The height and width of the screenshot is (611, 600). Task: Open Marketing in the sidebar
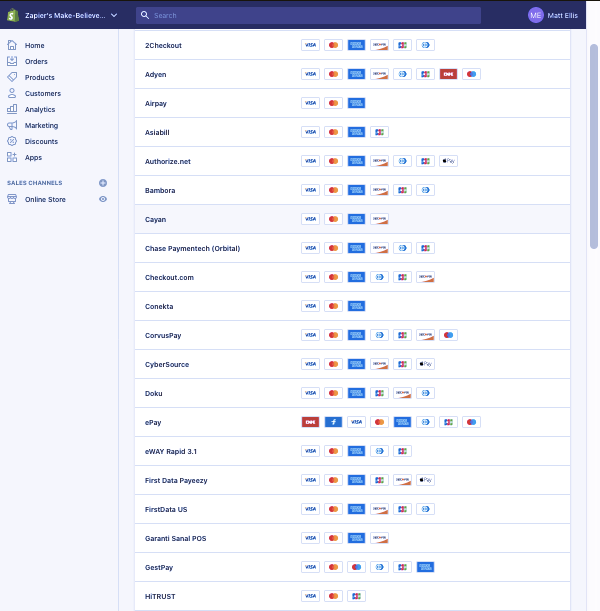[x=41, y=125]
